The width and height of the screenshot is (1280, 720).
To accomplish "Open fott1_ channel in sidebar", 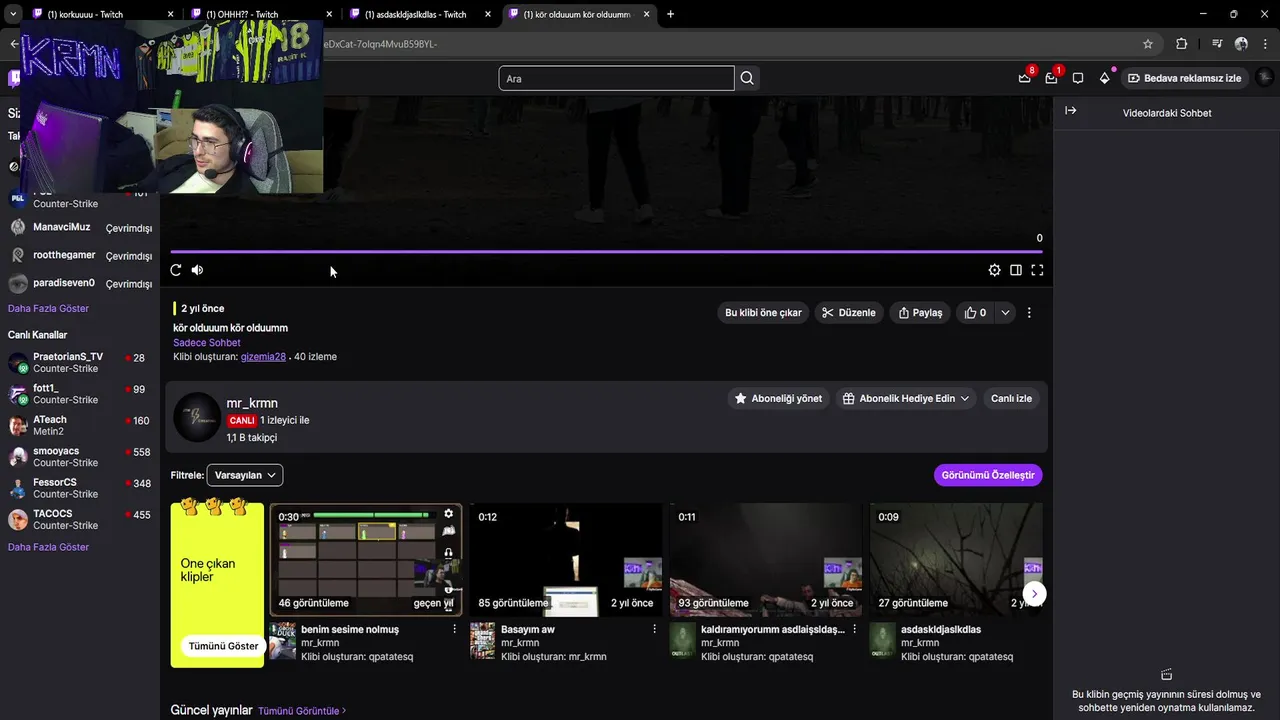I will point(80,394).
